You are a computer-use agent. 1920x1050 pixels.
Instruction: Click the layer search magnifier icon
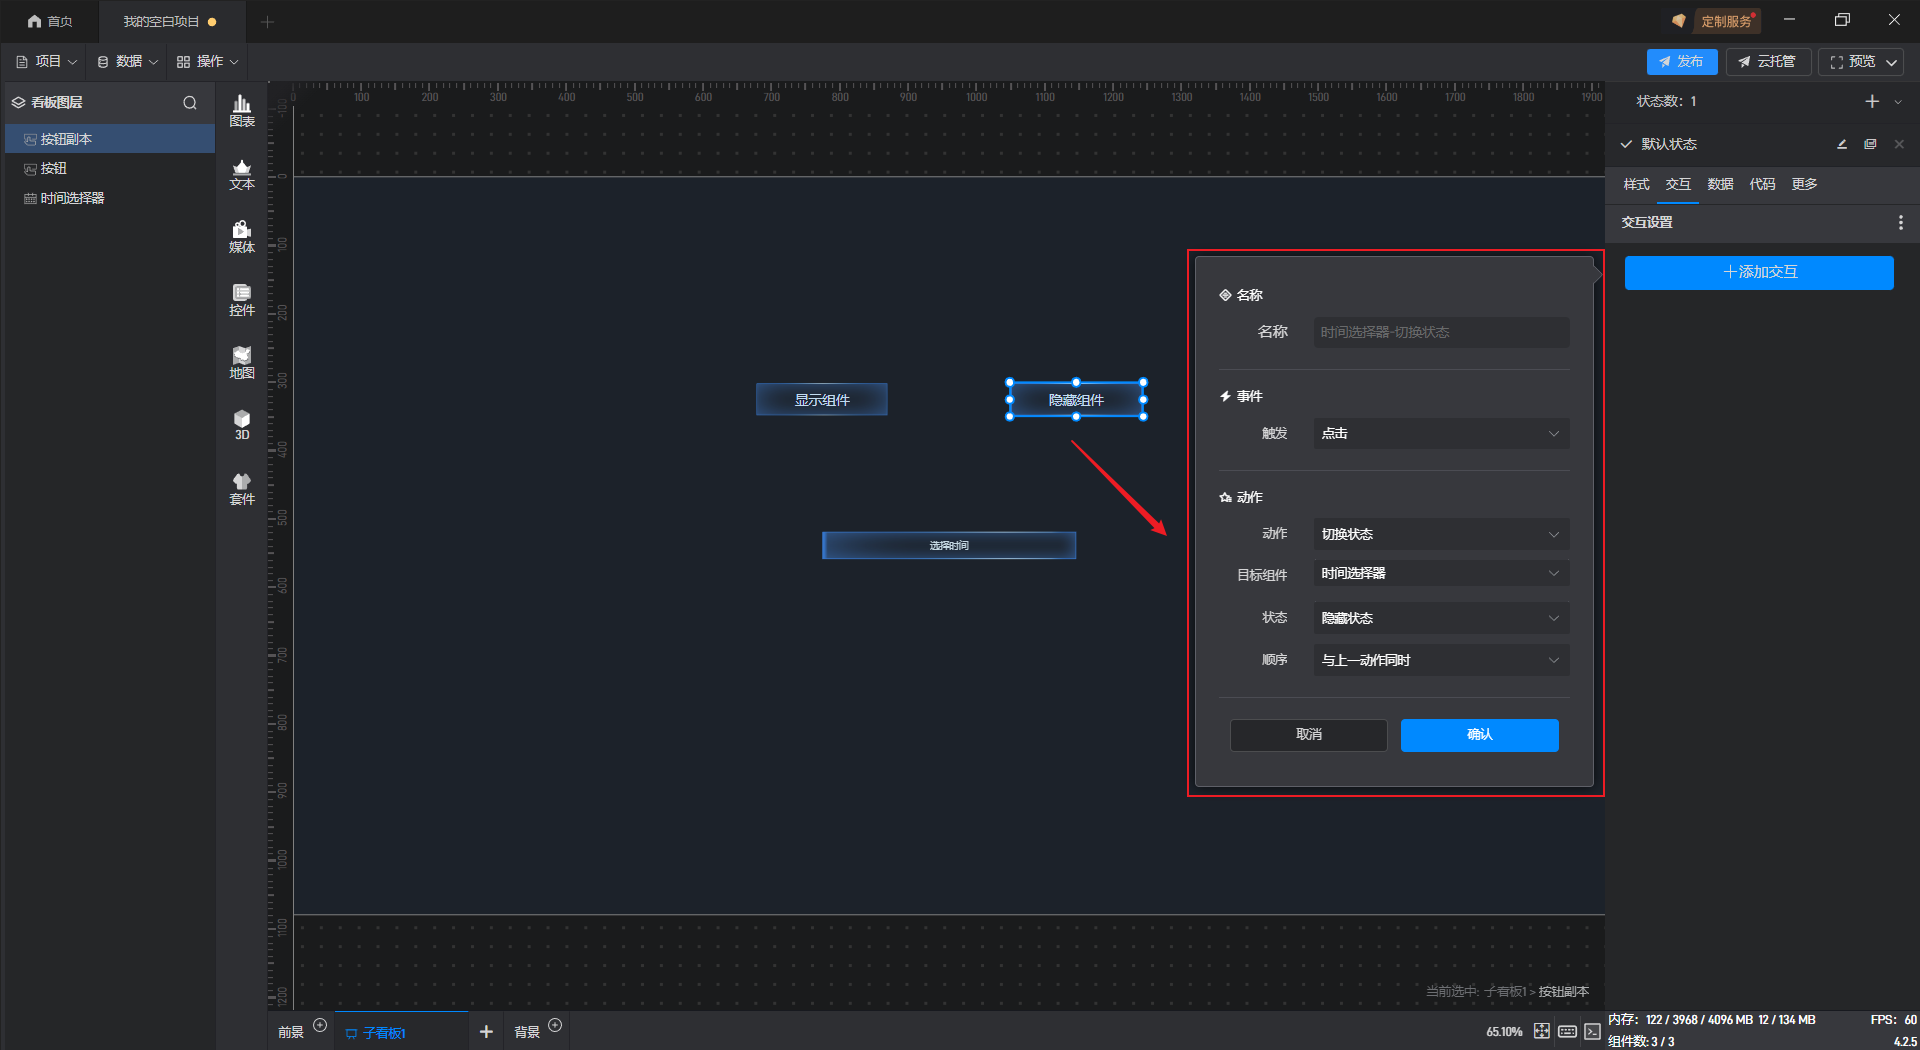click(190, 103)
